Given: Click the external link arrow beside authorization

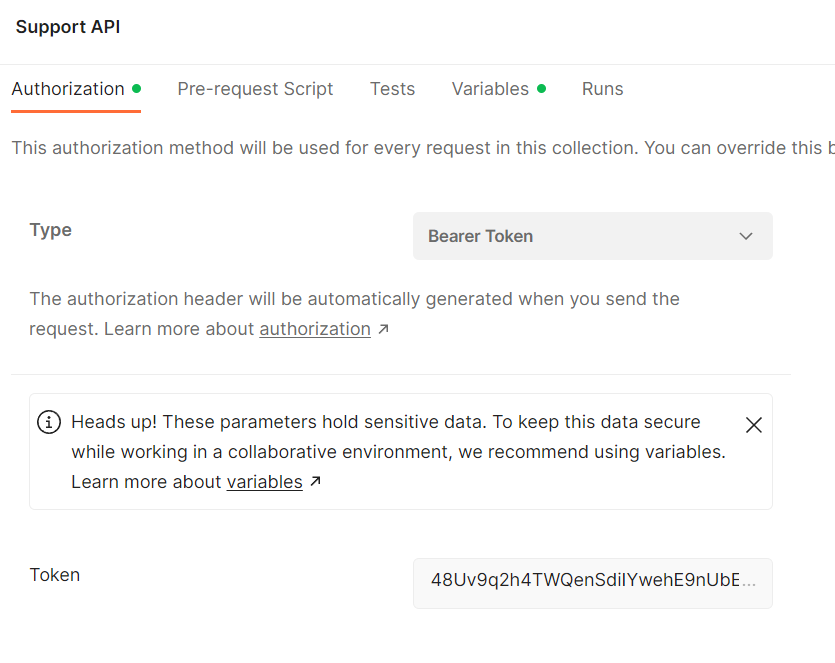Looking at the screenshot, I should point(383,327).
